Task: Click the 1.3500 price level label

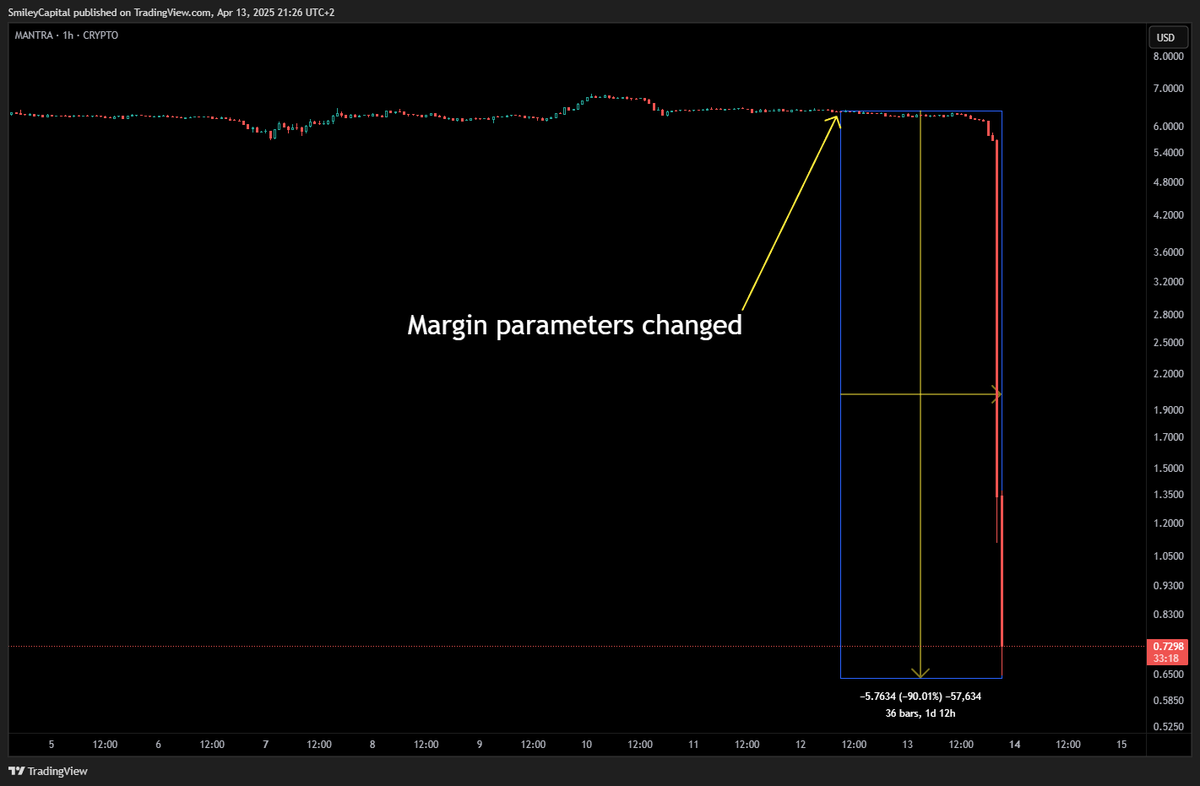Action: coord(1169,494)
